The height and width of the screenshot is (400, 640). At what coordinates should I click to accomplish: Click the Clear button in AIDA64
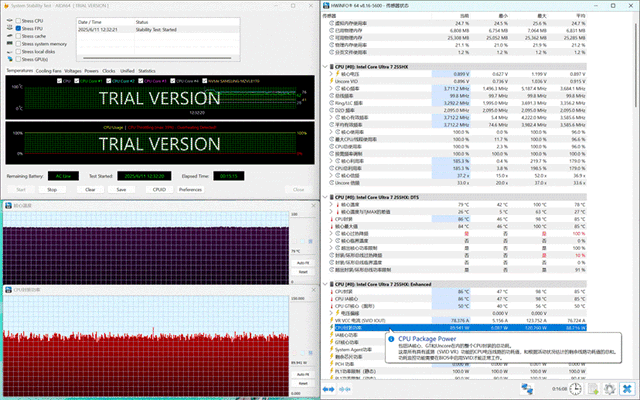[x=90, y=190]
